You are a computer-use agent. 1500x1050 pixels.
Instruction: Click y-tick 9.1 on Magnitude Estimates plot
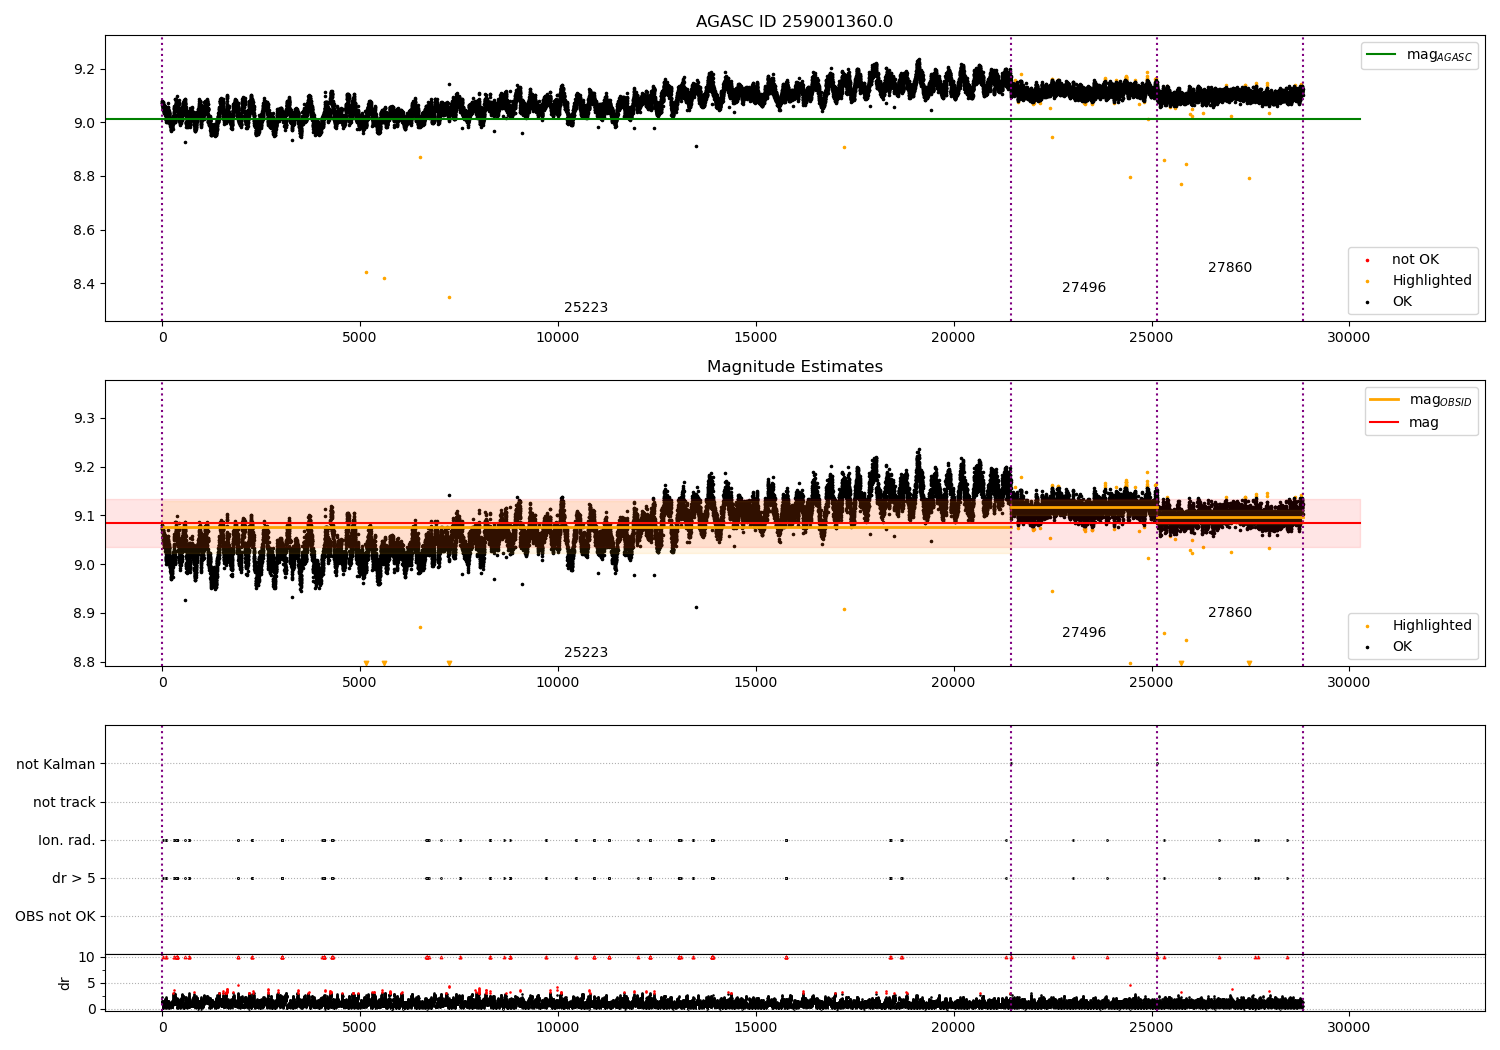click(86, 516)
